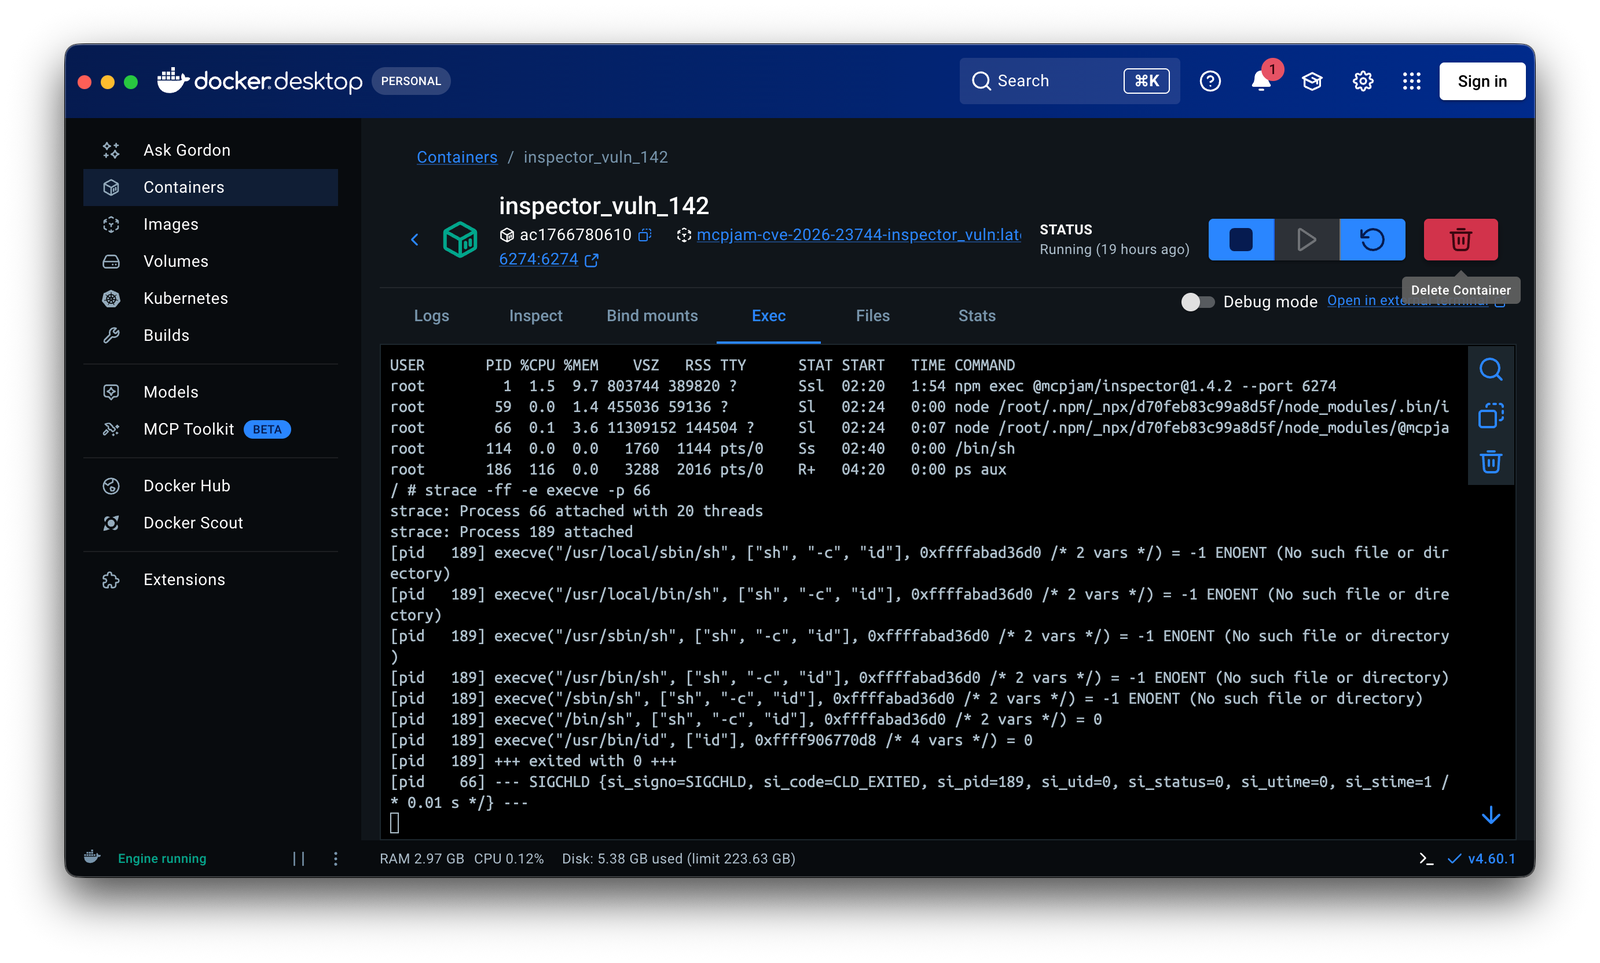View the Stats tab
The width and height of the screenshot is (1600, 963).
(x=977, y=316)
